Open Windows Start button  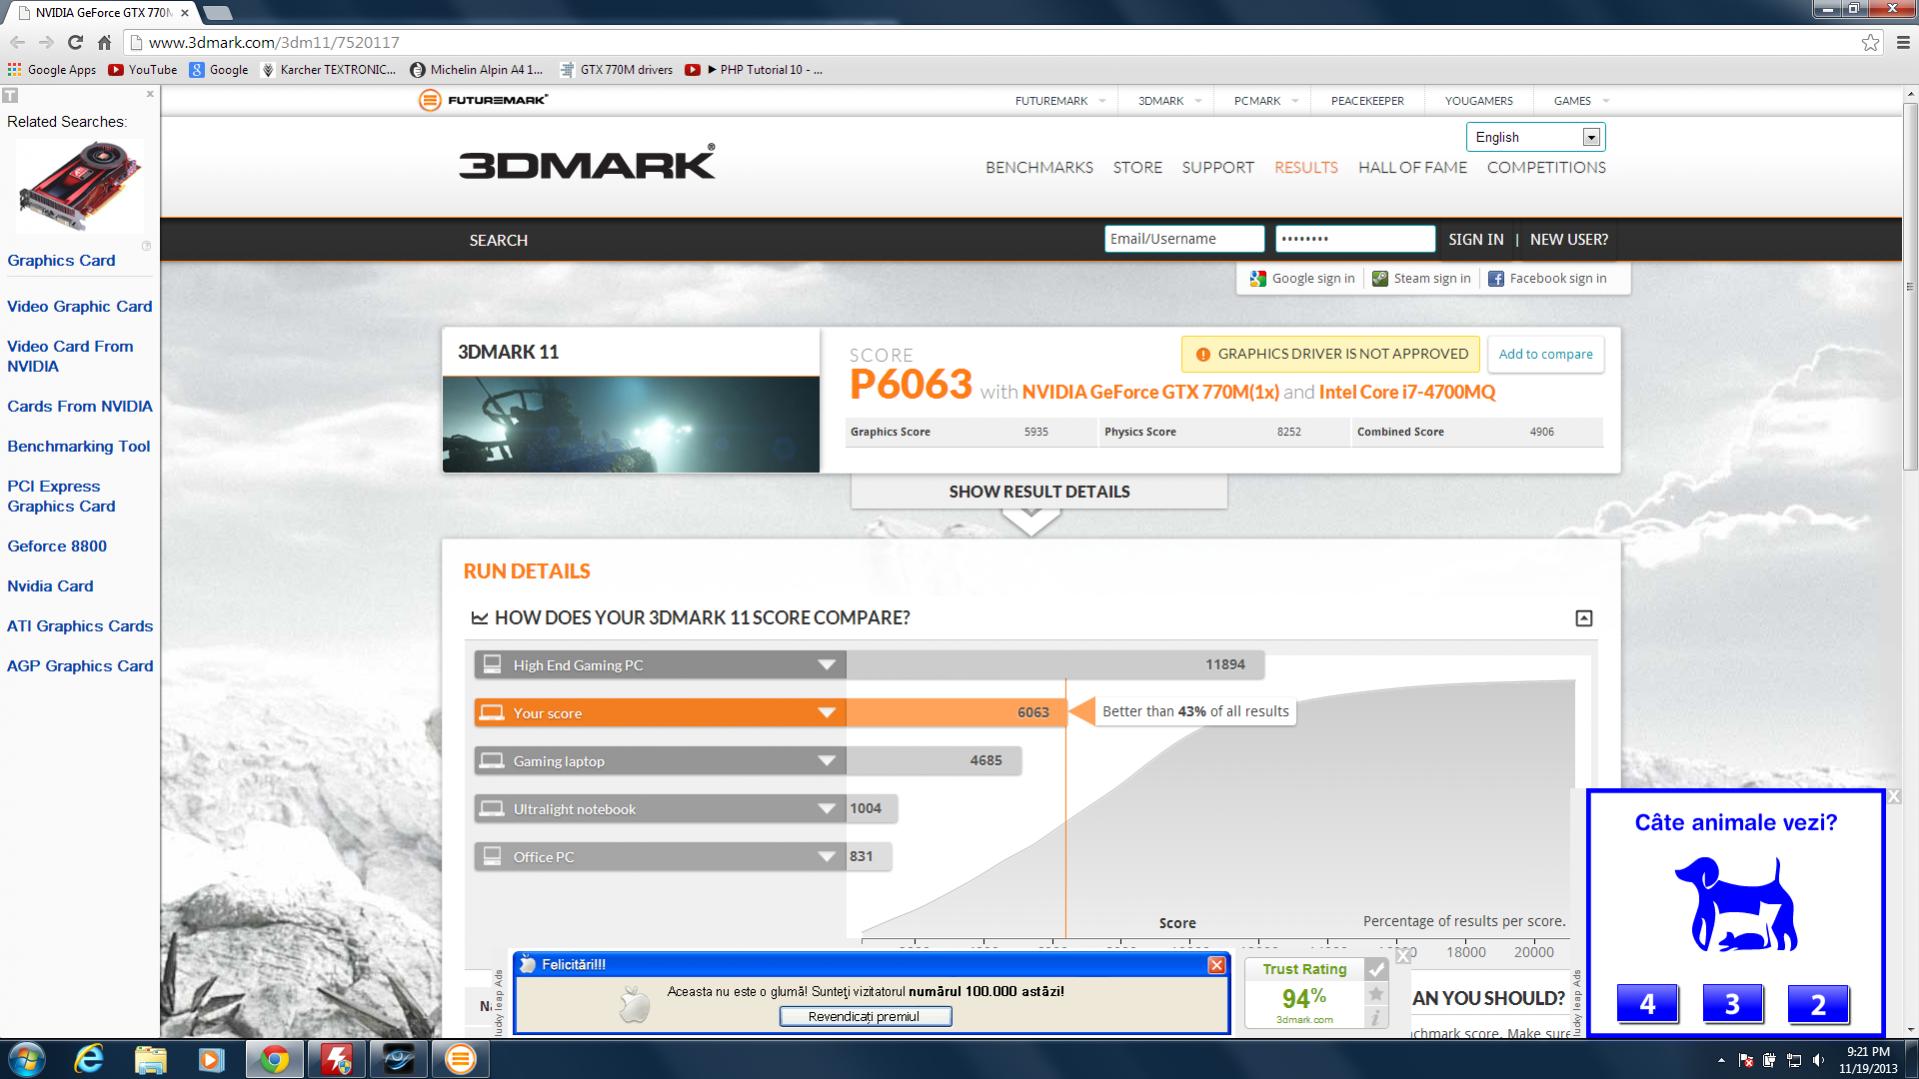coord(26,1059)
